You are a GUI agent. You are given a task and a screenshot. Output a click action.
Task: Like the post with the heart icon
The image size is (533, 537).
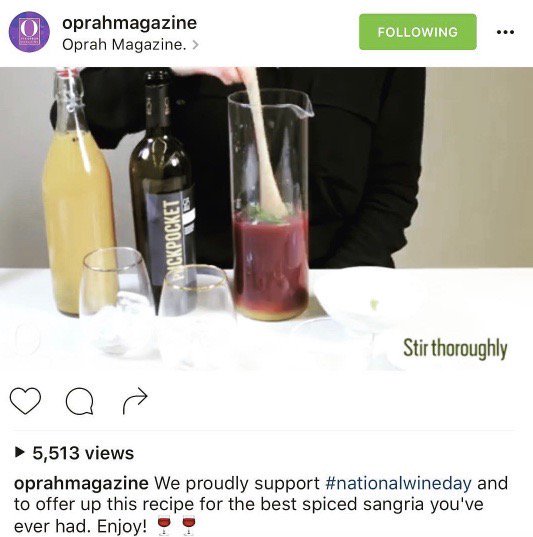tap(25, 401)
